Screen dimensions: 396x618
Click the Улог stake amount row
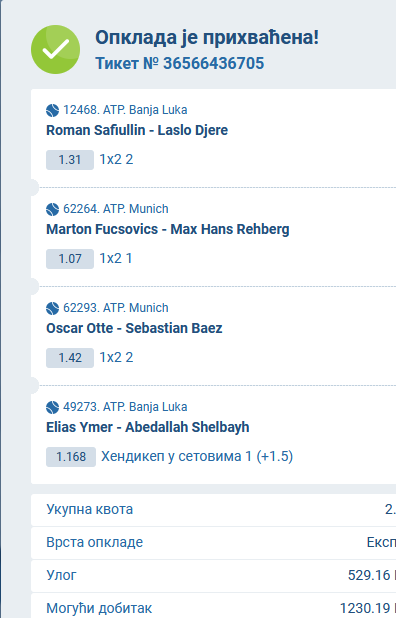point(214,576)
